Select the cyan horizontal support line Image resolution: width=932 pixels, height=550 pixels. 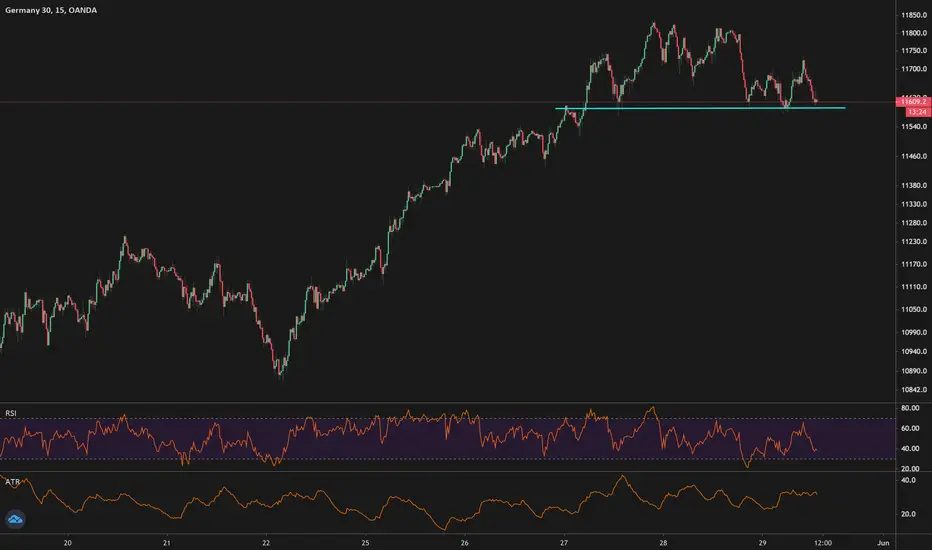click(700, 108)
